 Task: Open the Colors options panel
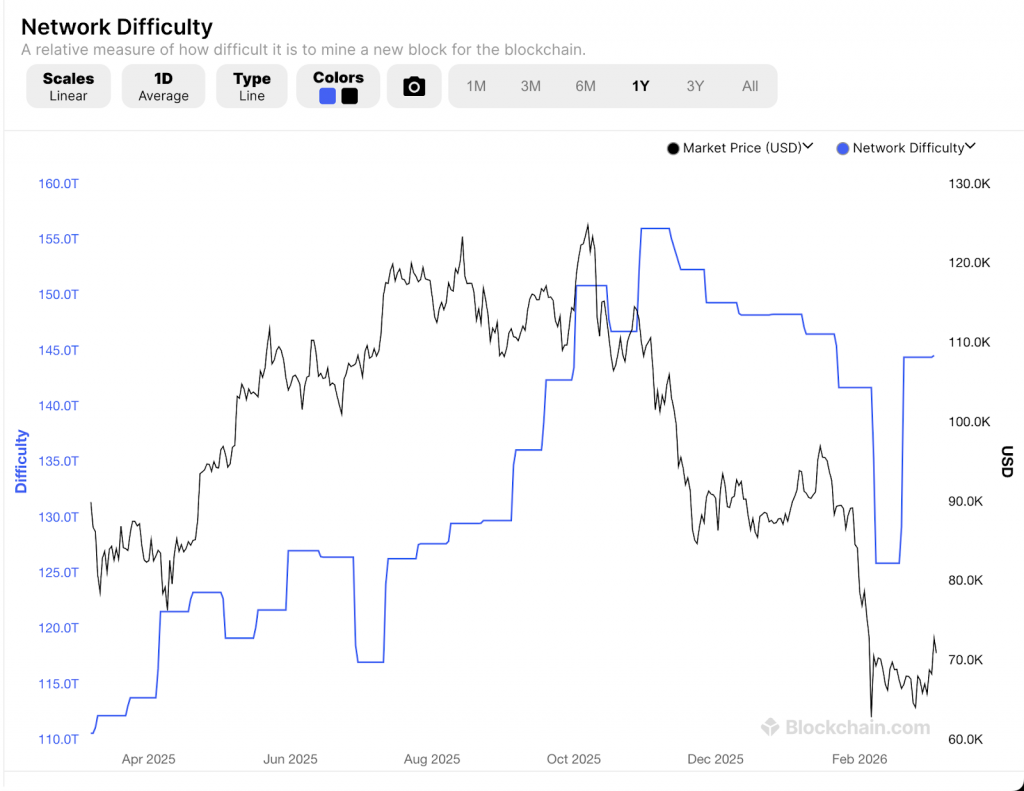338,77
